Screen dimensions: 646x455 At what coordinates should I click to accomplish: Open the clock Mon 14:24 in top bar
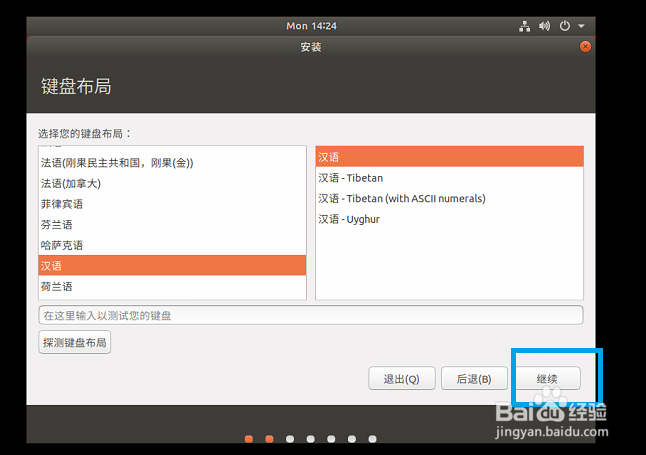pos(311,26)
